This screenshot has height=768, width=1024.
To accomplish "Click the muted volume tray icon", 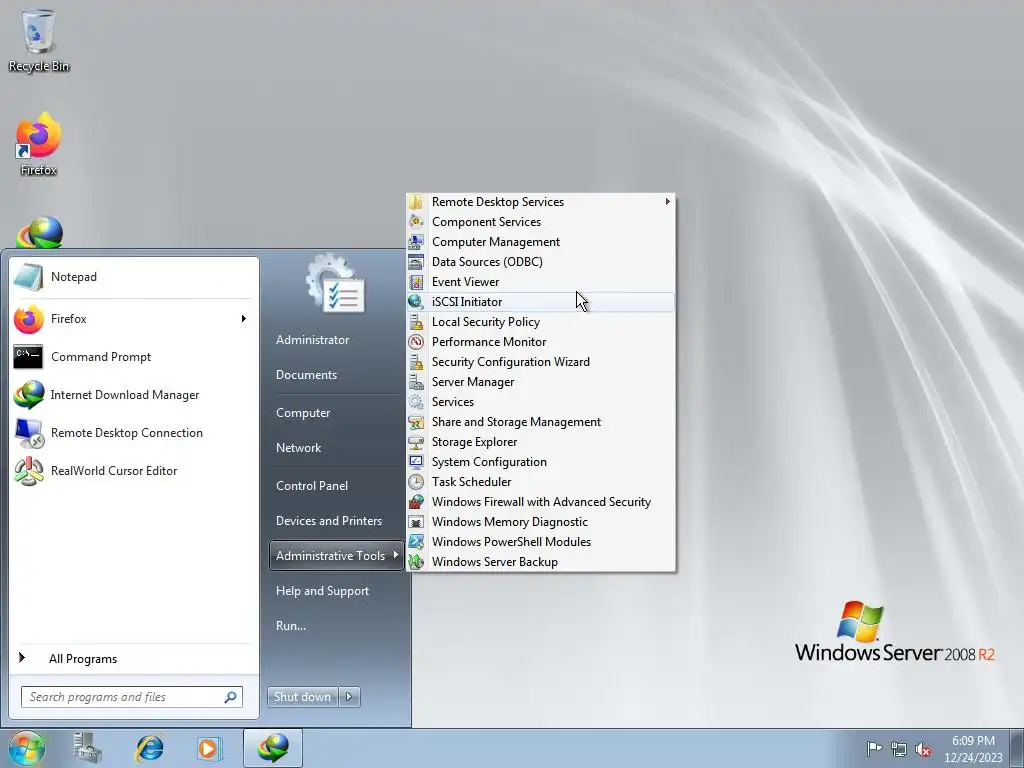I will click(923, 748).
